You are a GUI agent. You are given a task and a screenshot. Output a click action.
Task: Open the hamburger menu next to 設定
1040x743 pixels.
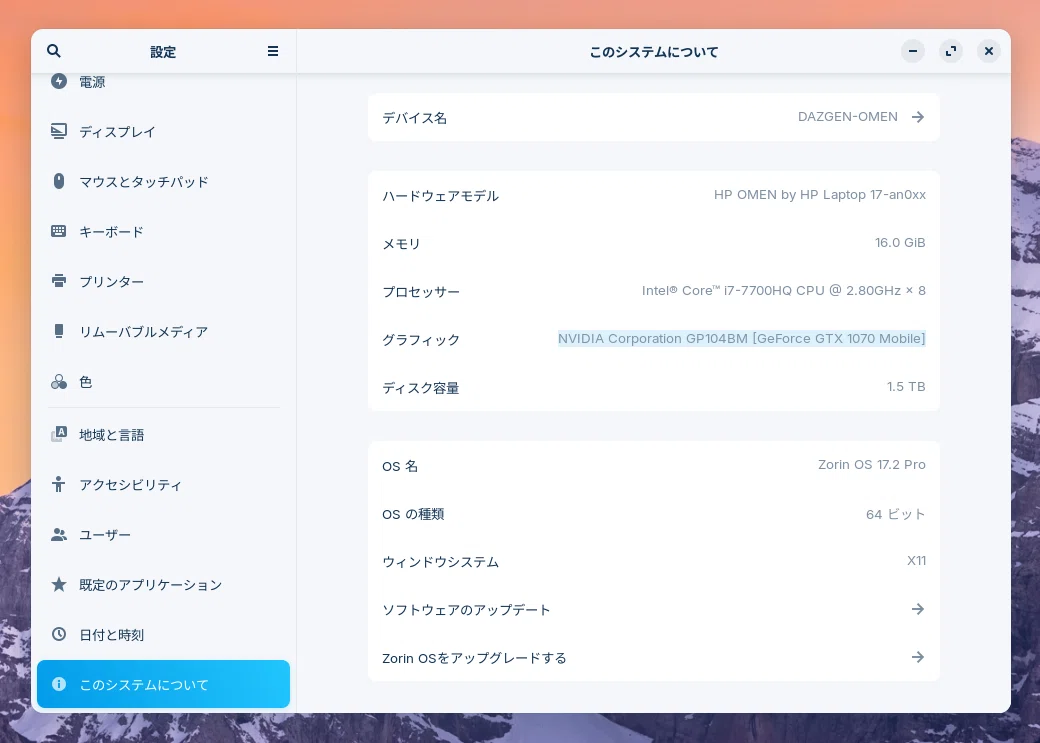coord(273,51)
